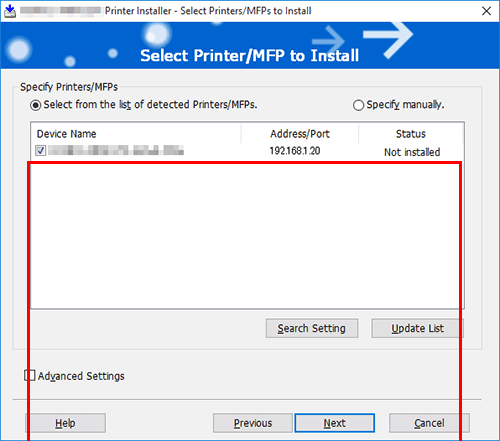Refresh printers with Update List

417,328
